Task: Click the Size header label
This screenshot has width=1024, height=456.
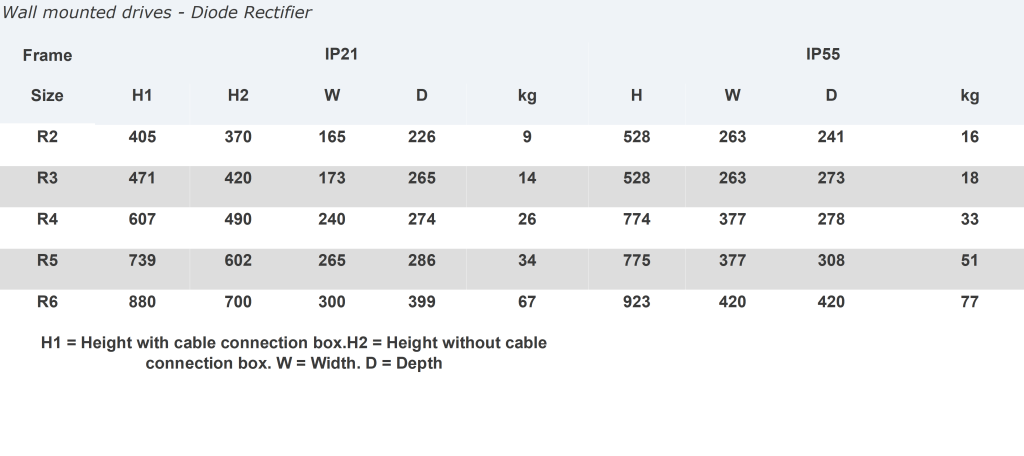Action: 47,96
